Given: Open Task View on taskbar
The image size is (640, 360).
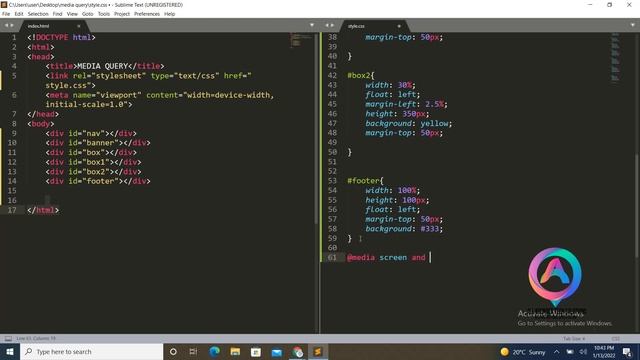Looking at the screenshot, I should click(x=193, y=351).
